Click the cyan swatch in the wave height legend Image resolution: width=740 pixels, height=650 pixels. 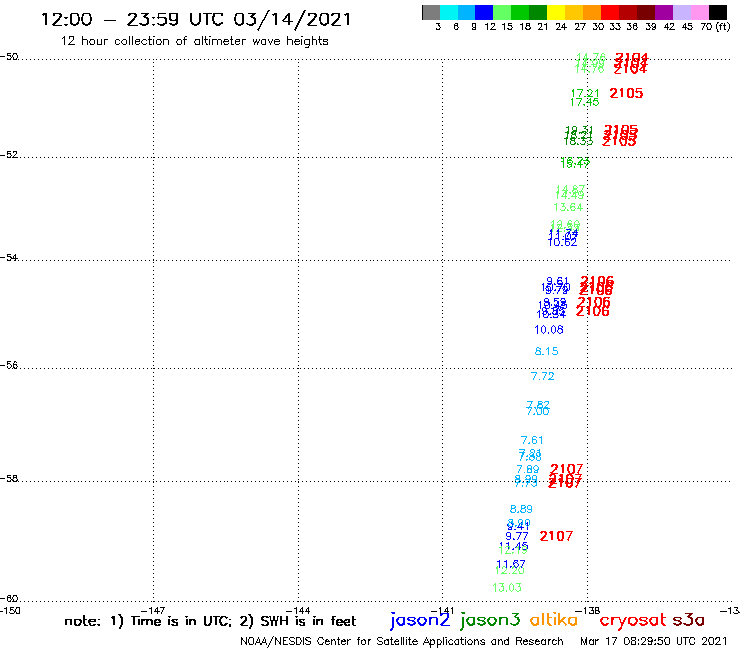[448, 12]
